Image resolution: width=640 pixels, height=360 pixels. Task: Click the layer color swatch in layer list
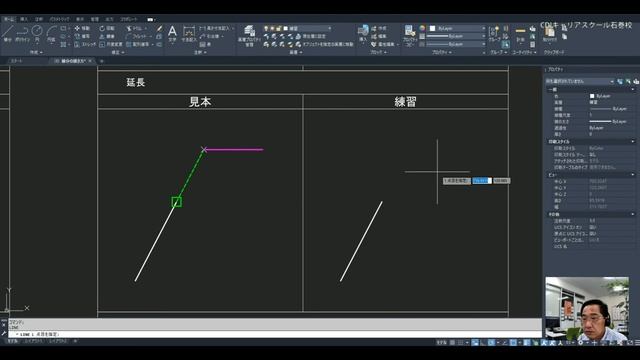pyautogui.click(x=286, y=29)
